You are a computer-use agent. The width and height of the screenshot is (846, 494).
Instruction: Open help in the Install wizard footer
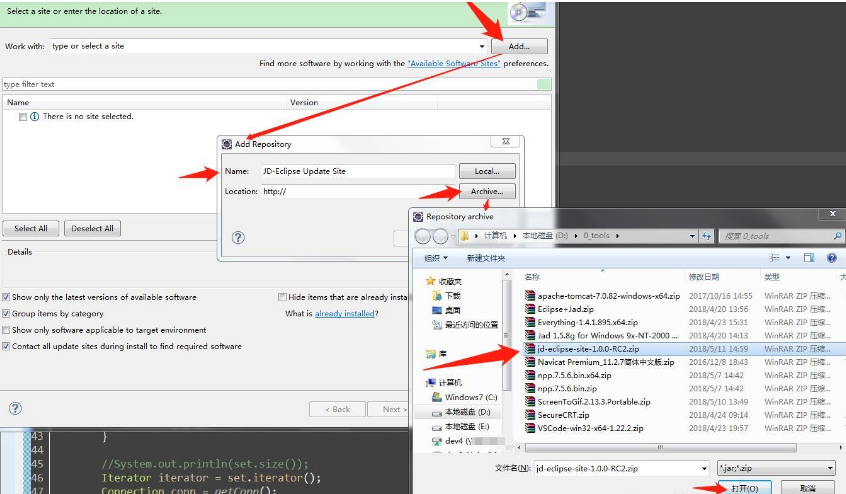pos(15,408)
